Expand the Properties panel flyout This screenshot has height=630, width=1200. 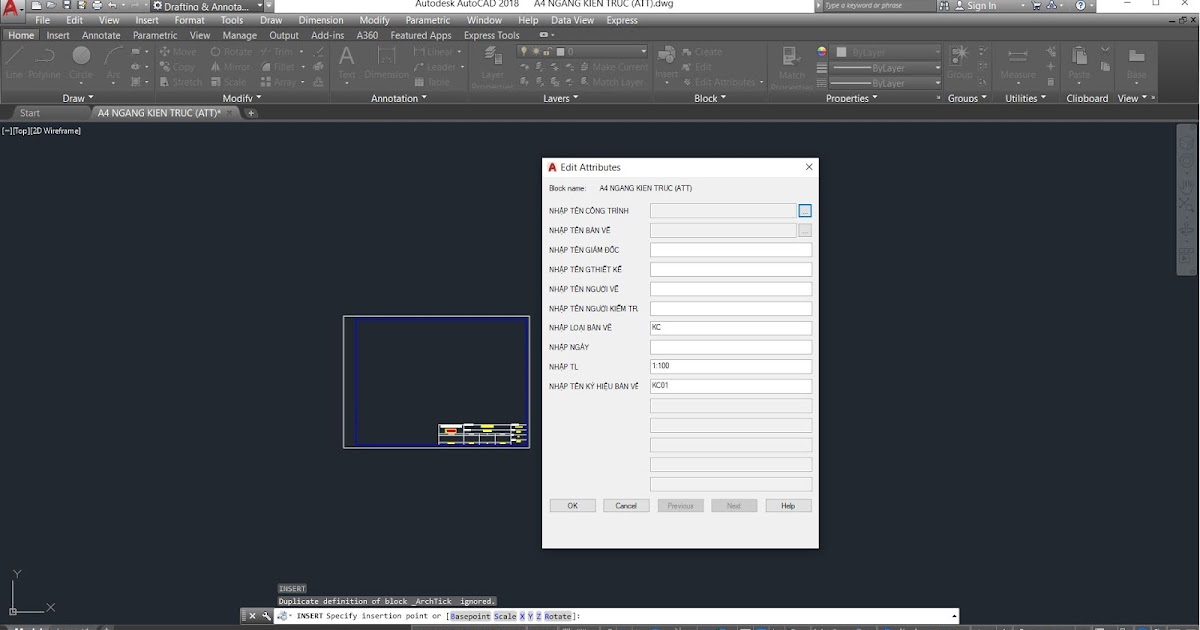[851, 98]
